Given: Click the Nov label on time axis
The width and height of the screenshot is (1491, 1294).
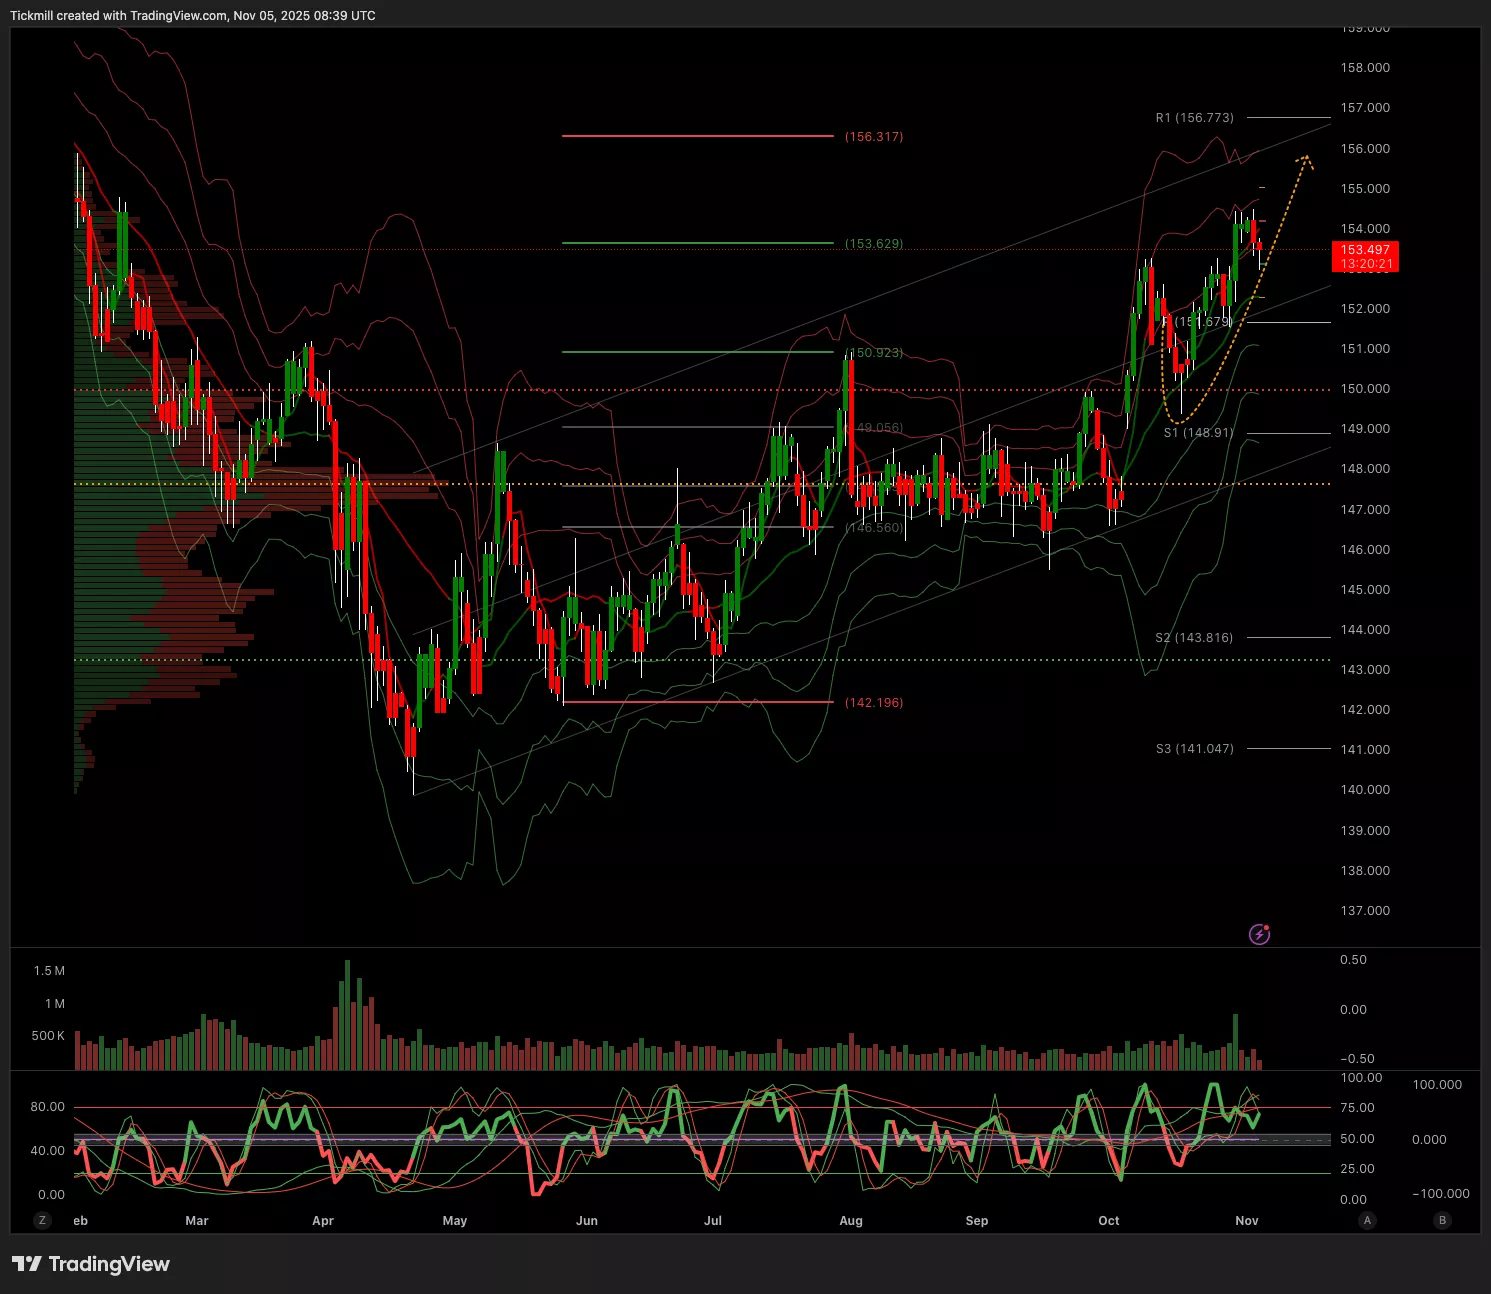Looking at the screenshot, I should [1247, 1221].
